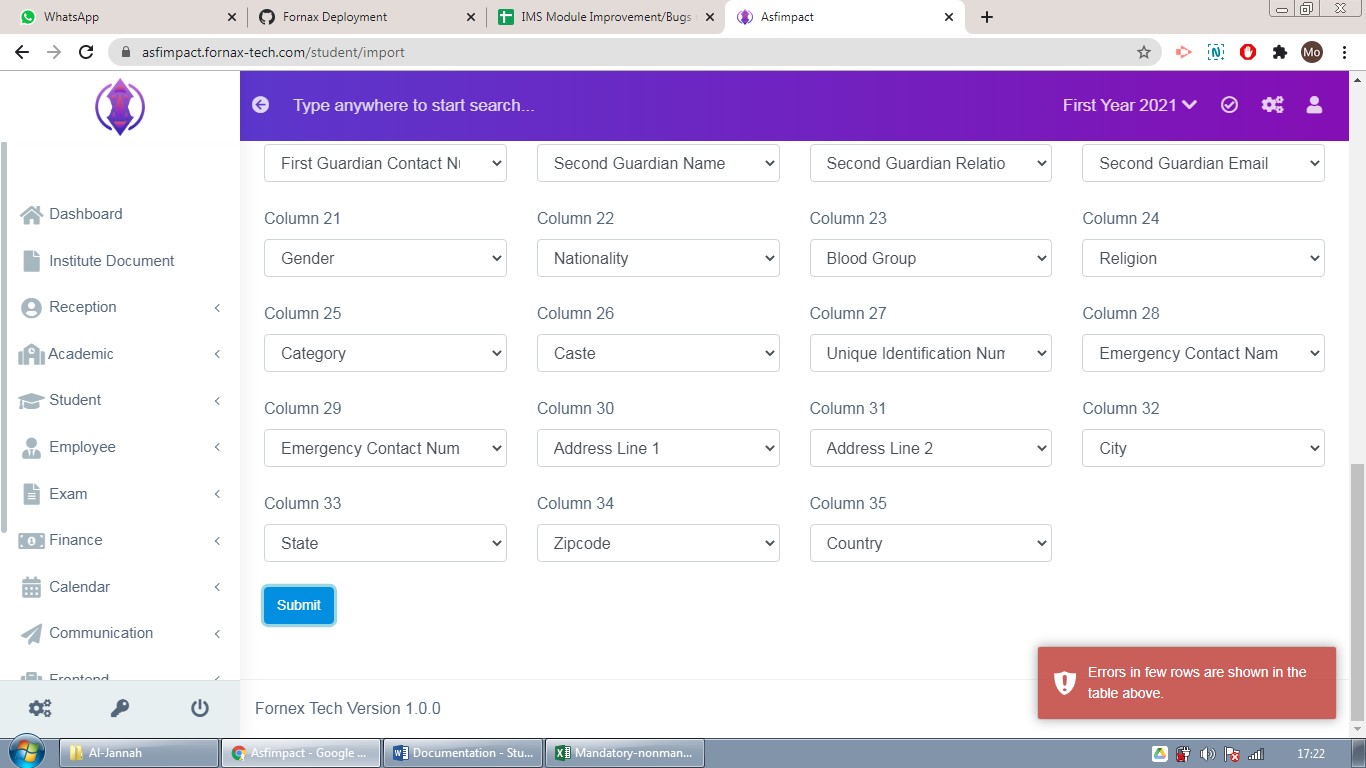
Task: Click the taskbar volume speaker icon
Action: tap(1208, 754)
